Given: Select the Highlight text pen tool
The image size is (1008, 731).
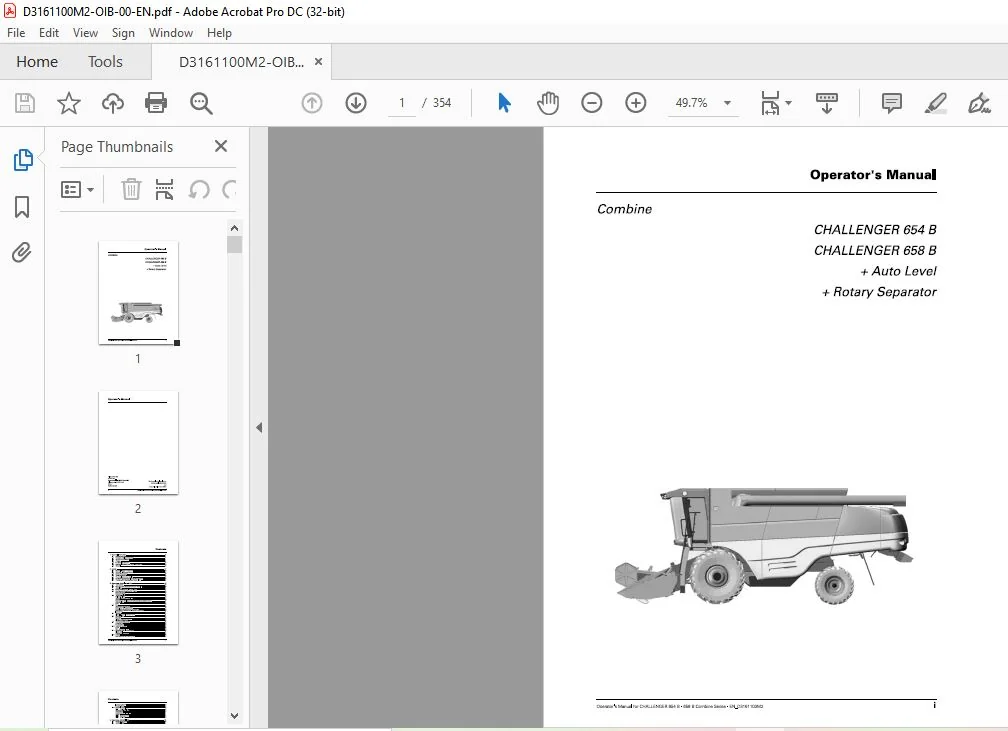Looking at the screenshot, I should pyautogui.click(x=935, y=103).
